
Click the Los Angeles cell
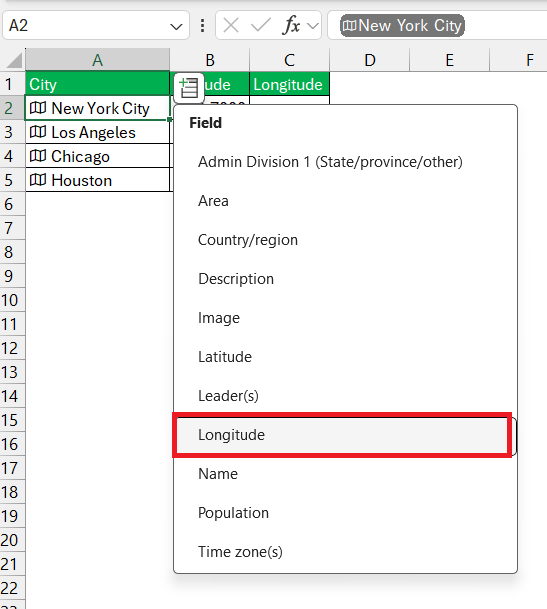pos(98,132)
